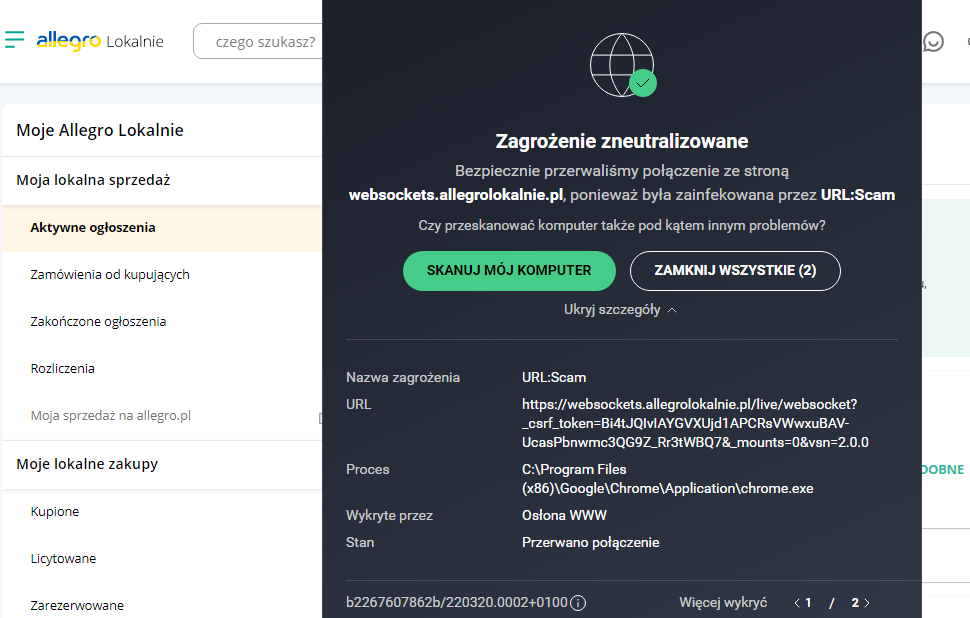Click the blocked websocket URL text

(695, 423)
